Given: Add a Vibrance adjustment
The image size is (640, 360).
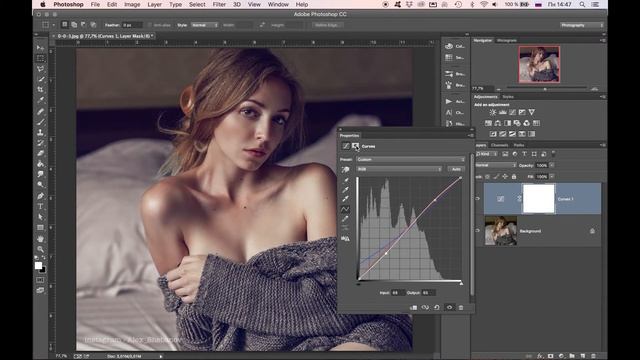Looking at the screenshot, I should 531,112.
